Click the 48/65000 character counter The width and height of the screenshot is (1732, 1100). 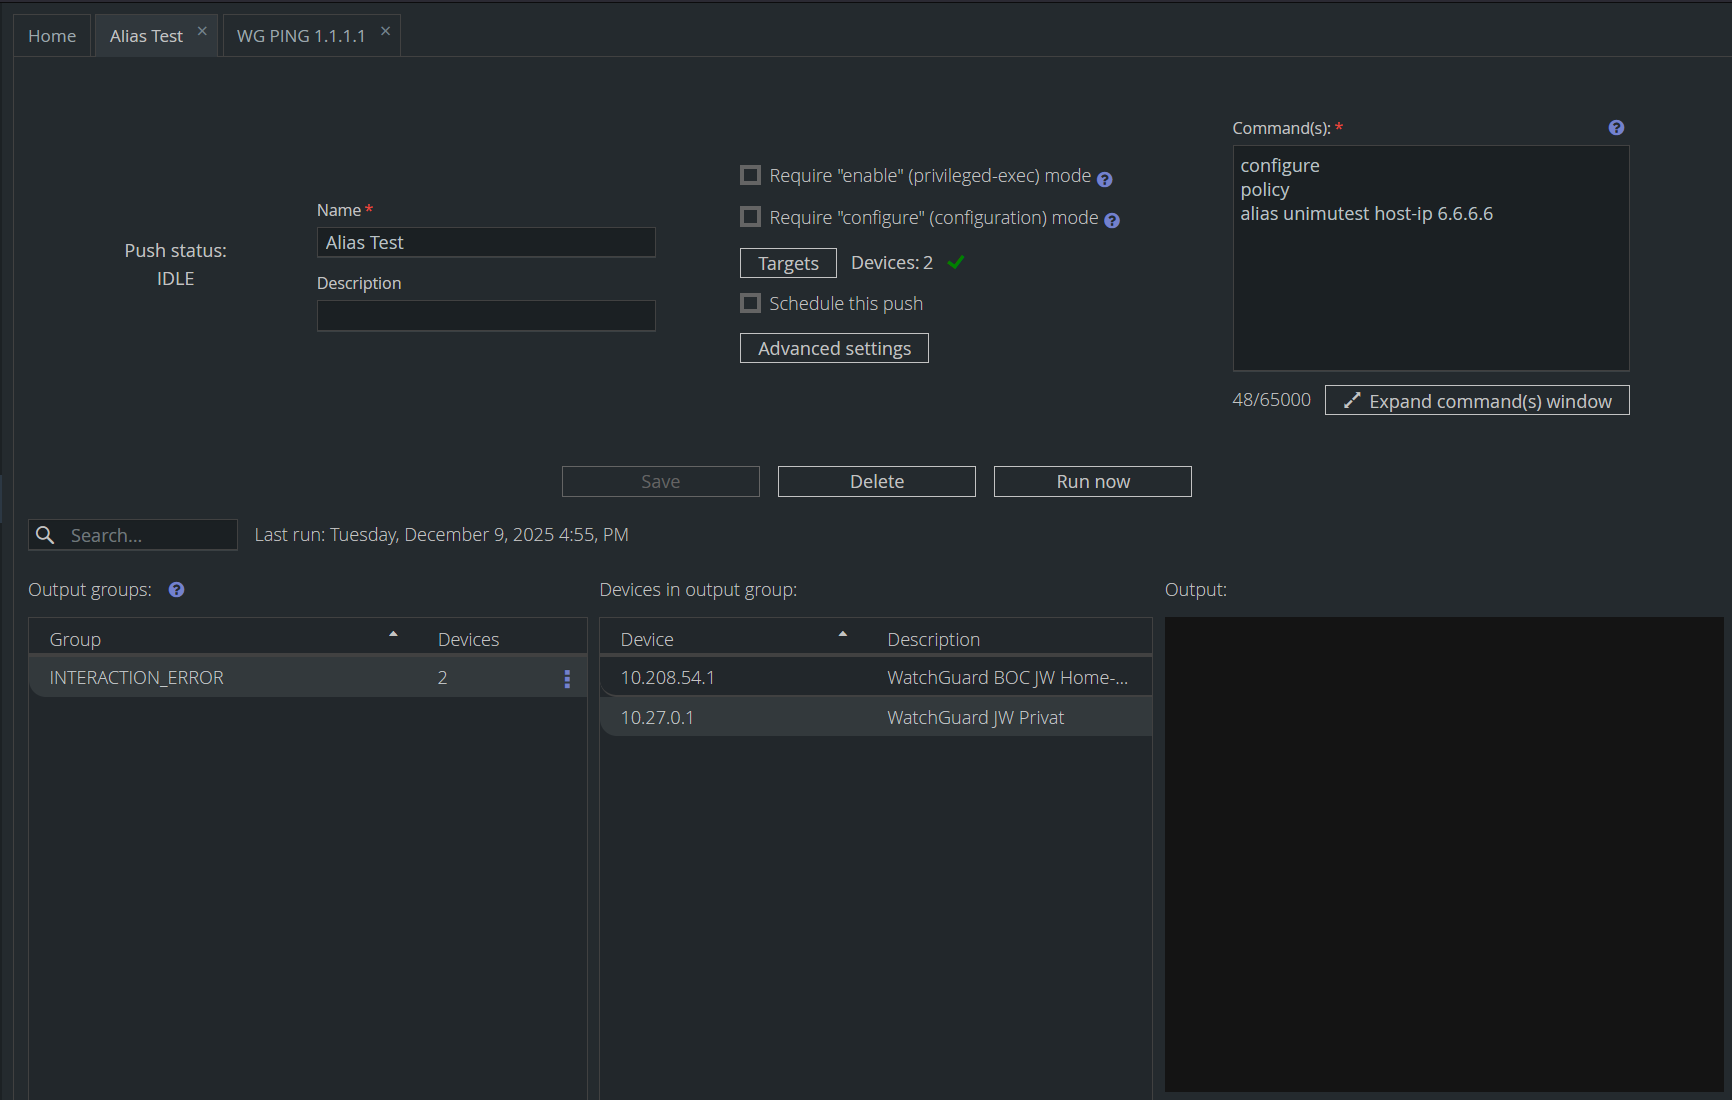[x=1271, y=400]
